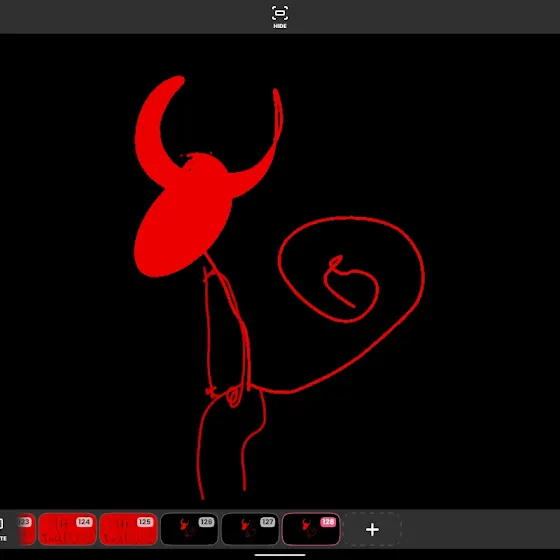Click the 128 pink frame number badge
The width and height of the screenshot is (560, 560).
[328, 522]
